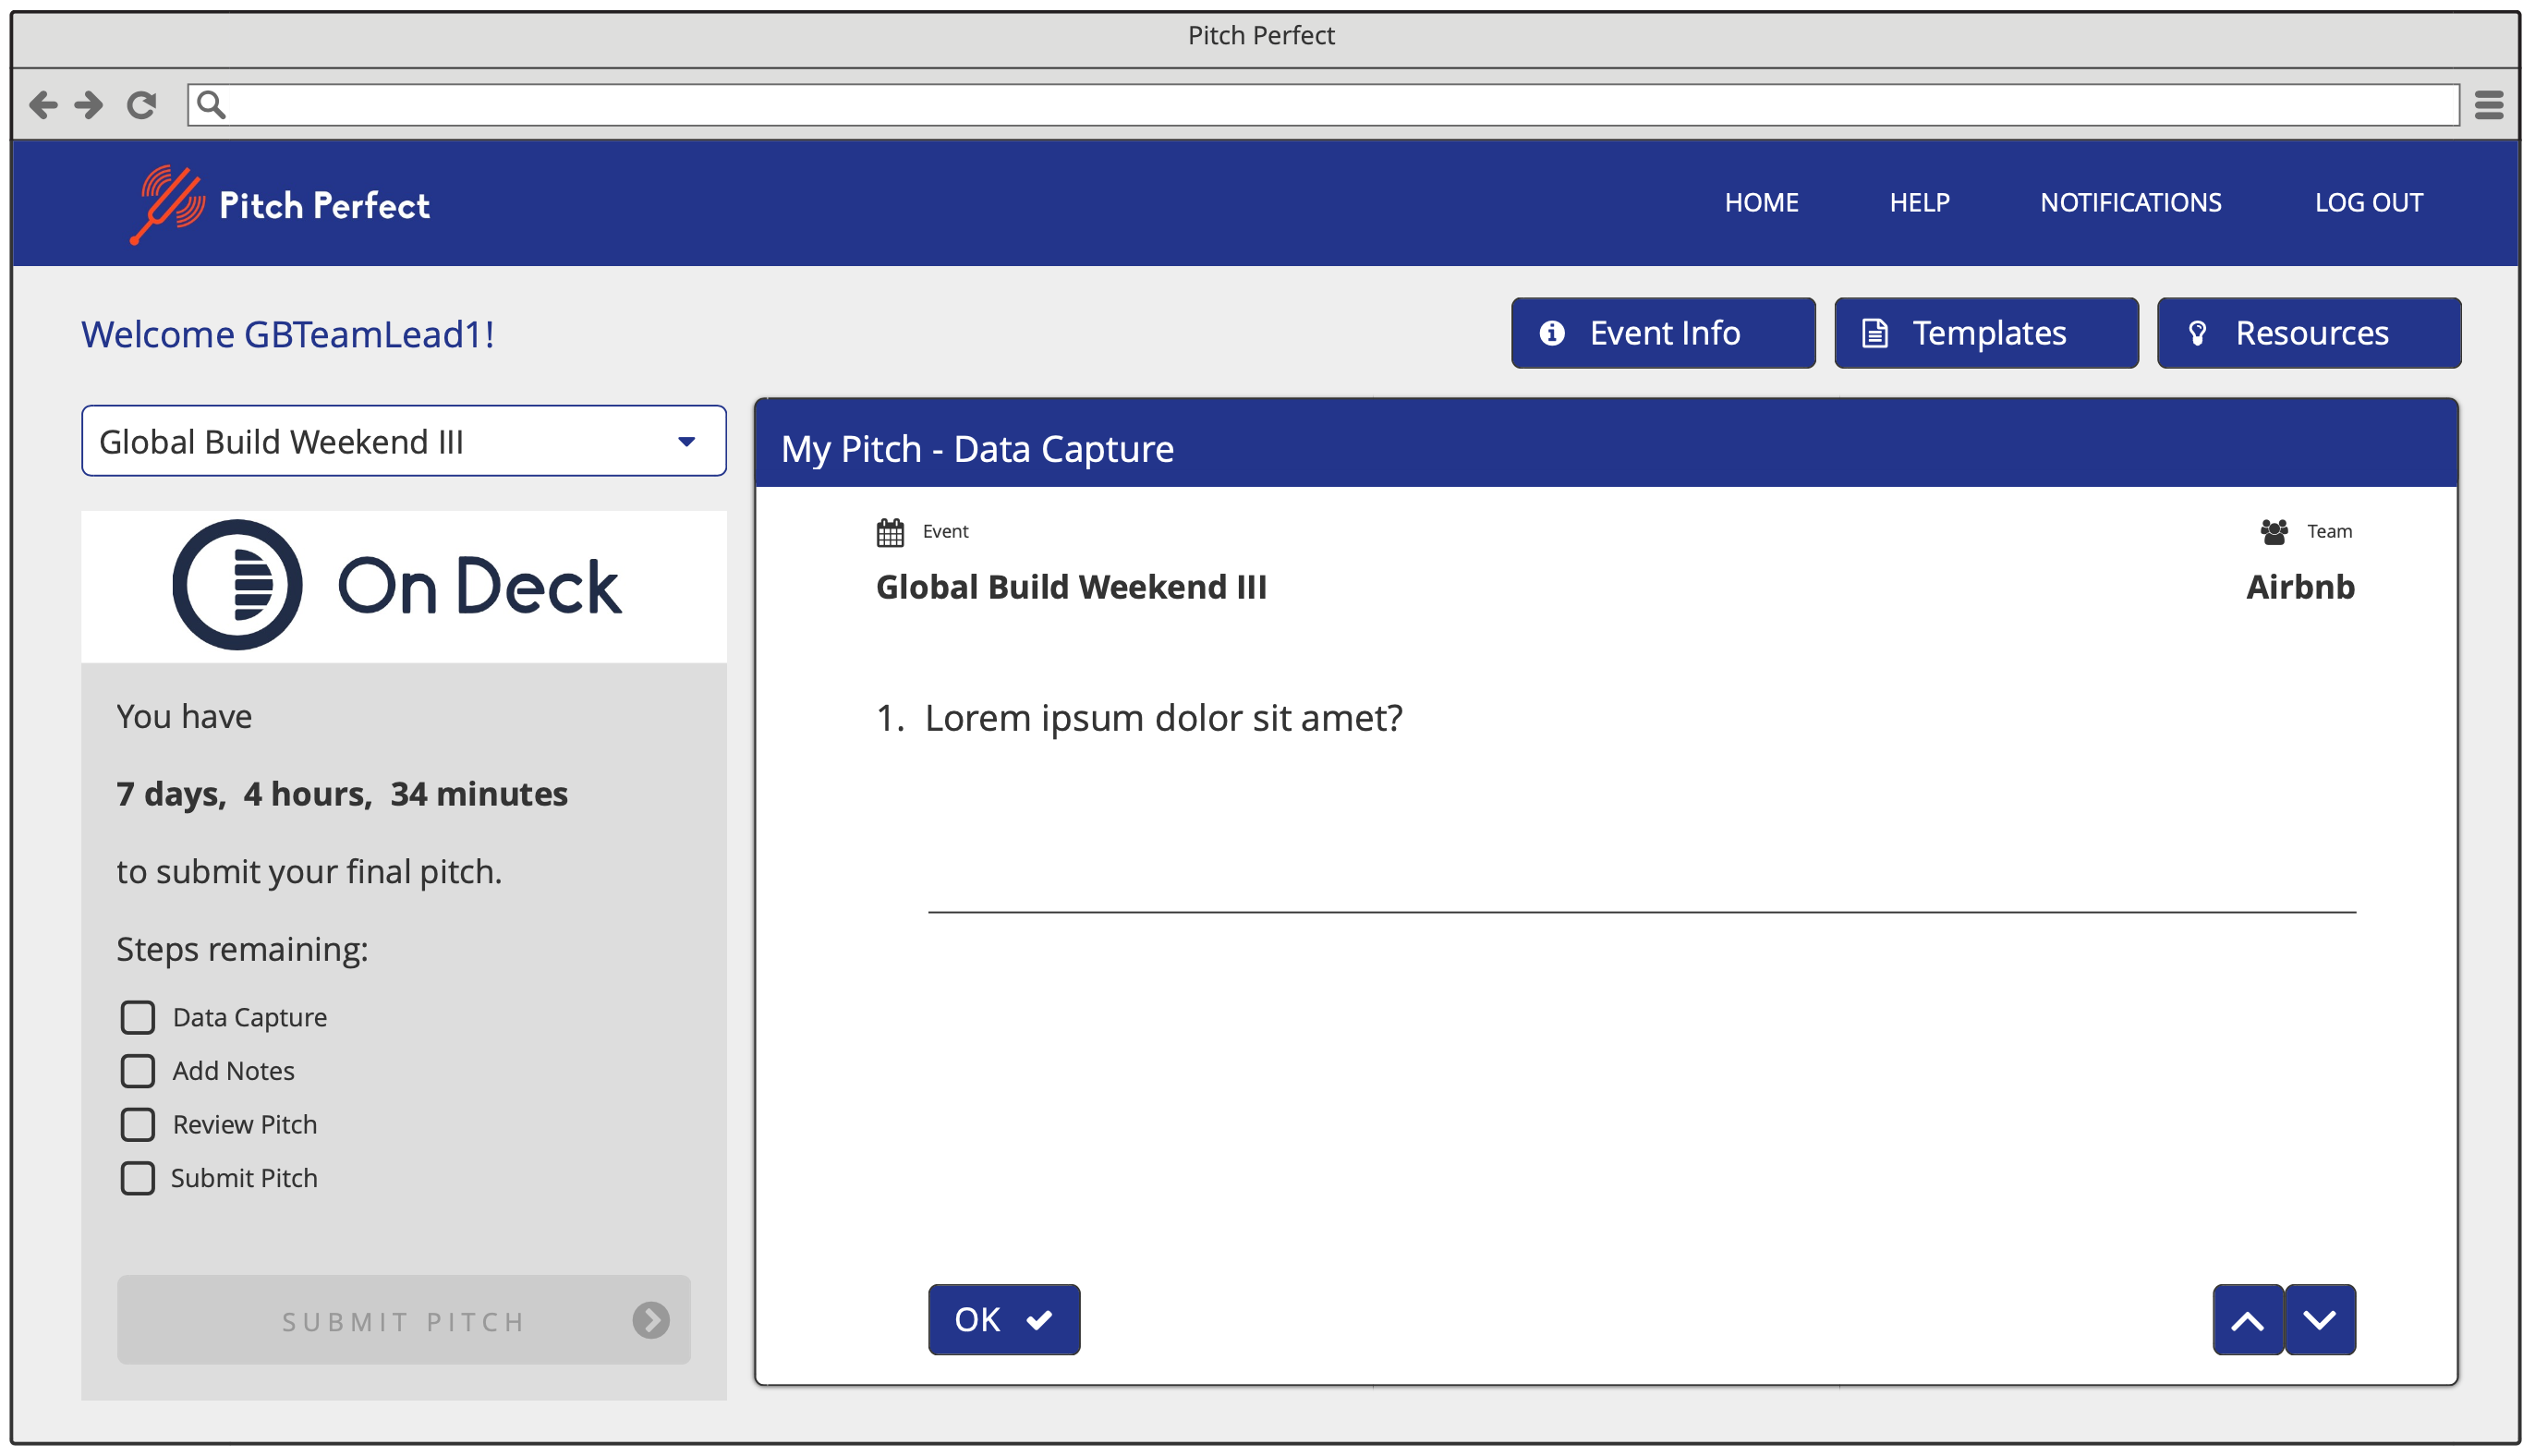Image resolution: width=2535 pixels, height=1456 pixels.
Task: Click the browser reload icon
Action: tap(141, 104)
